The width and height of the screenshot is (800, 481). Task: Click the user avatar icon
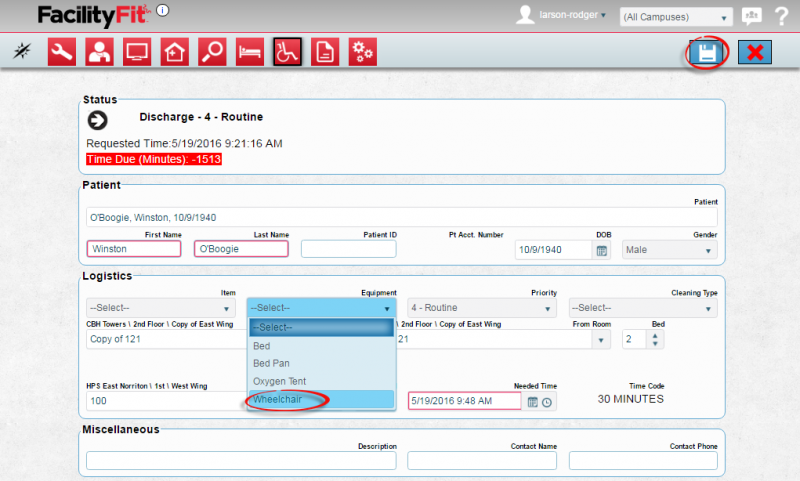[x=525, y=15]
